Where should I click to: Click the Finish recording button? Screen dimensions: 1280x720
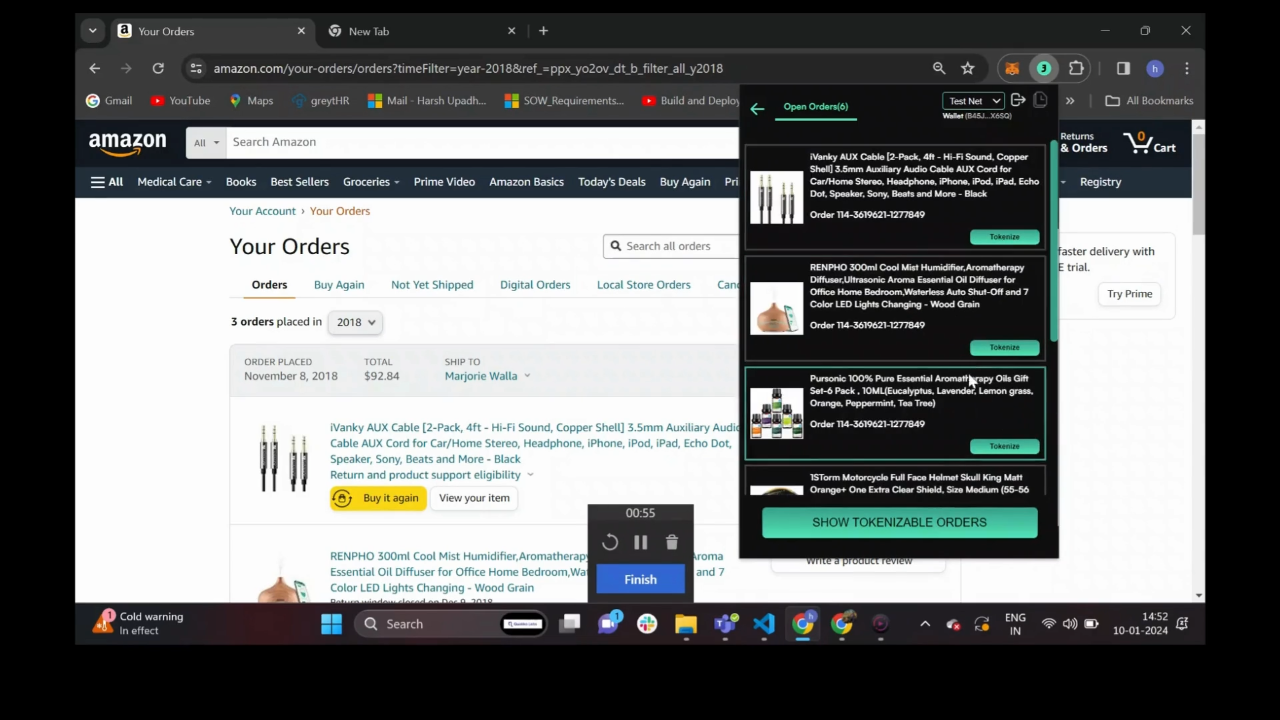click(x=641, y=580)
